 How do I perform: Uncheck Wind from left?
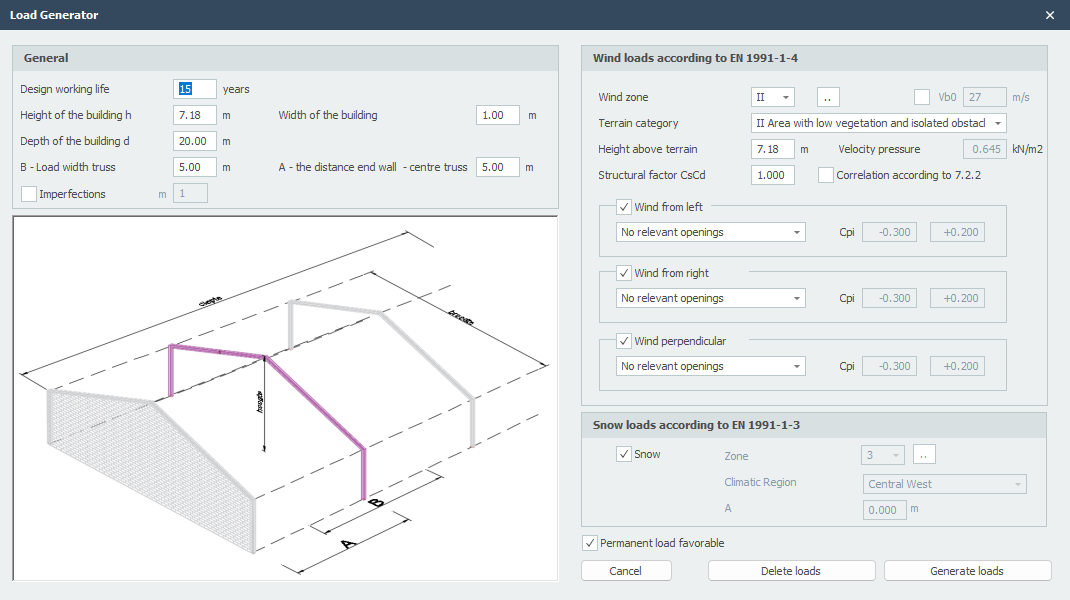(625, 207)
